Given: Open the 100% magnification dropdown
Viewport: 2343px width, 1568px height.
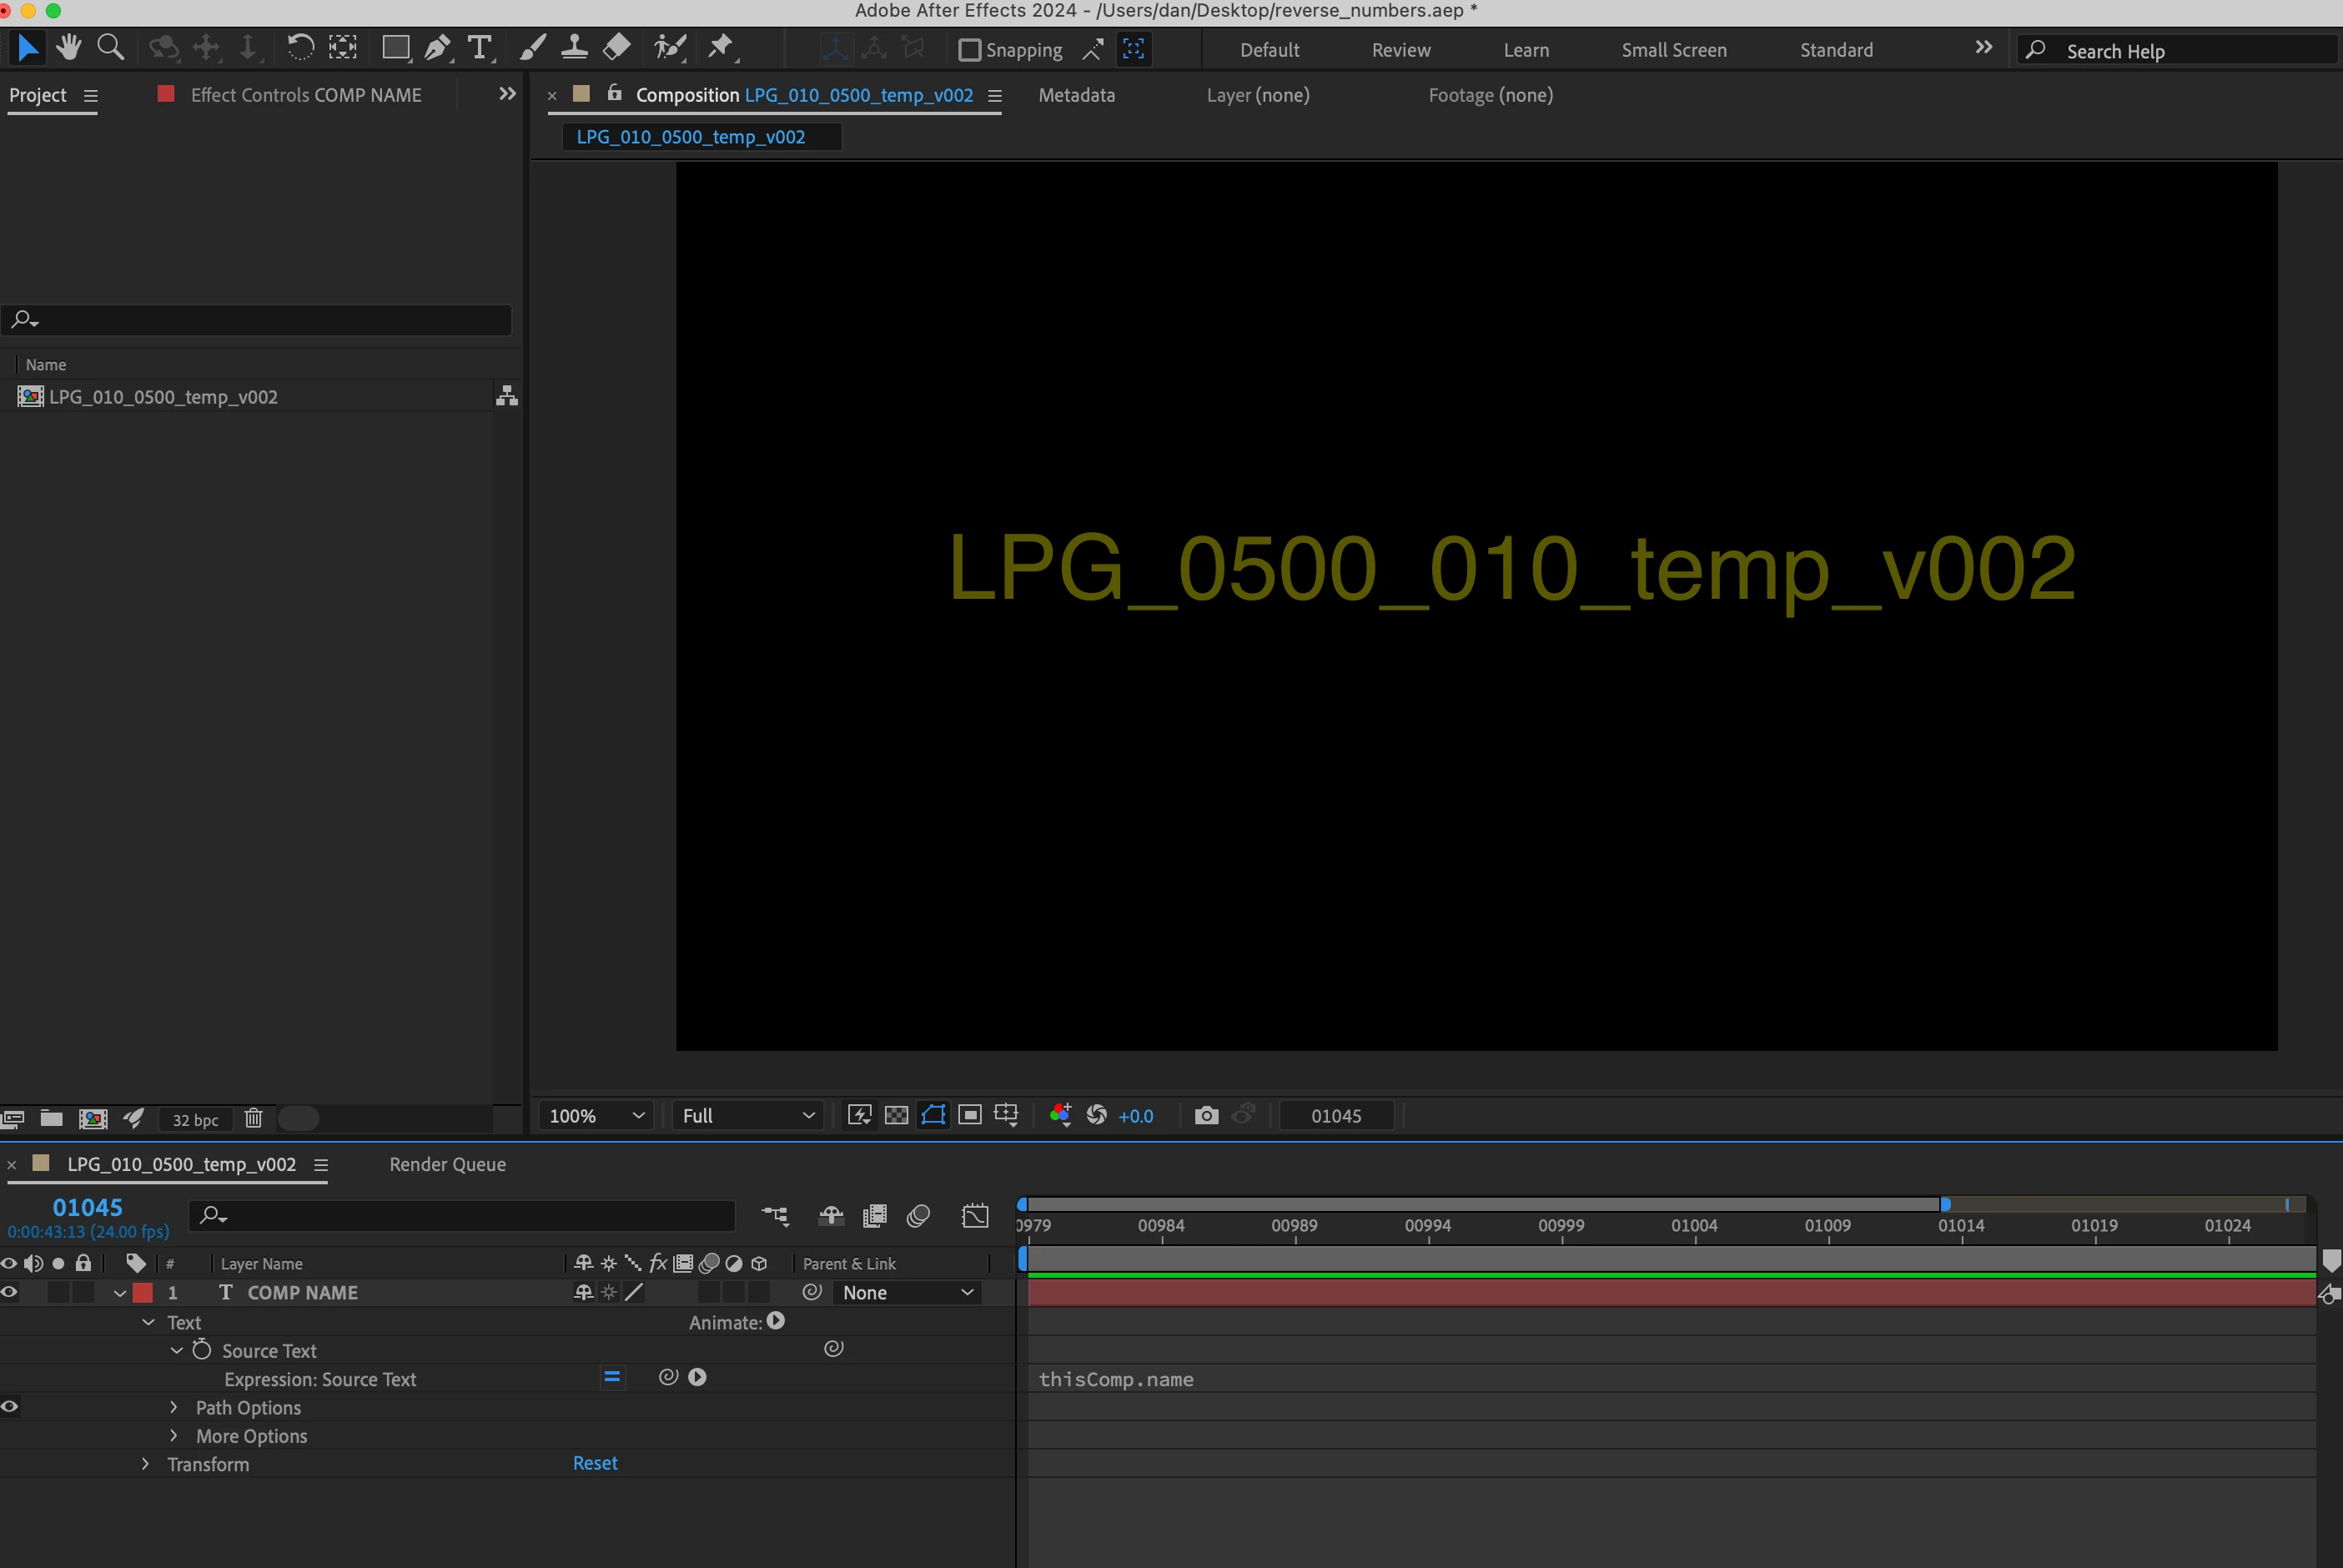Looking at the screenshot, I should click(x=597, y=1115).
